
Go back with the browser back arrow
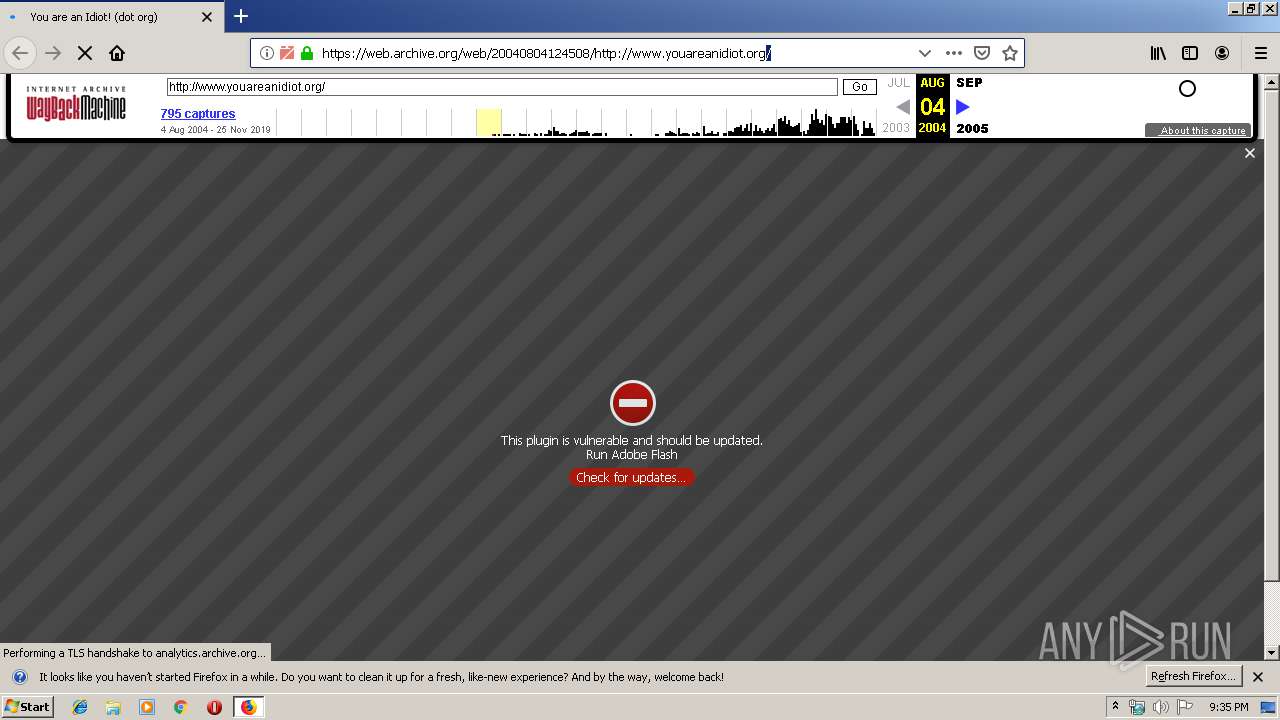[20, 53]
